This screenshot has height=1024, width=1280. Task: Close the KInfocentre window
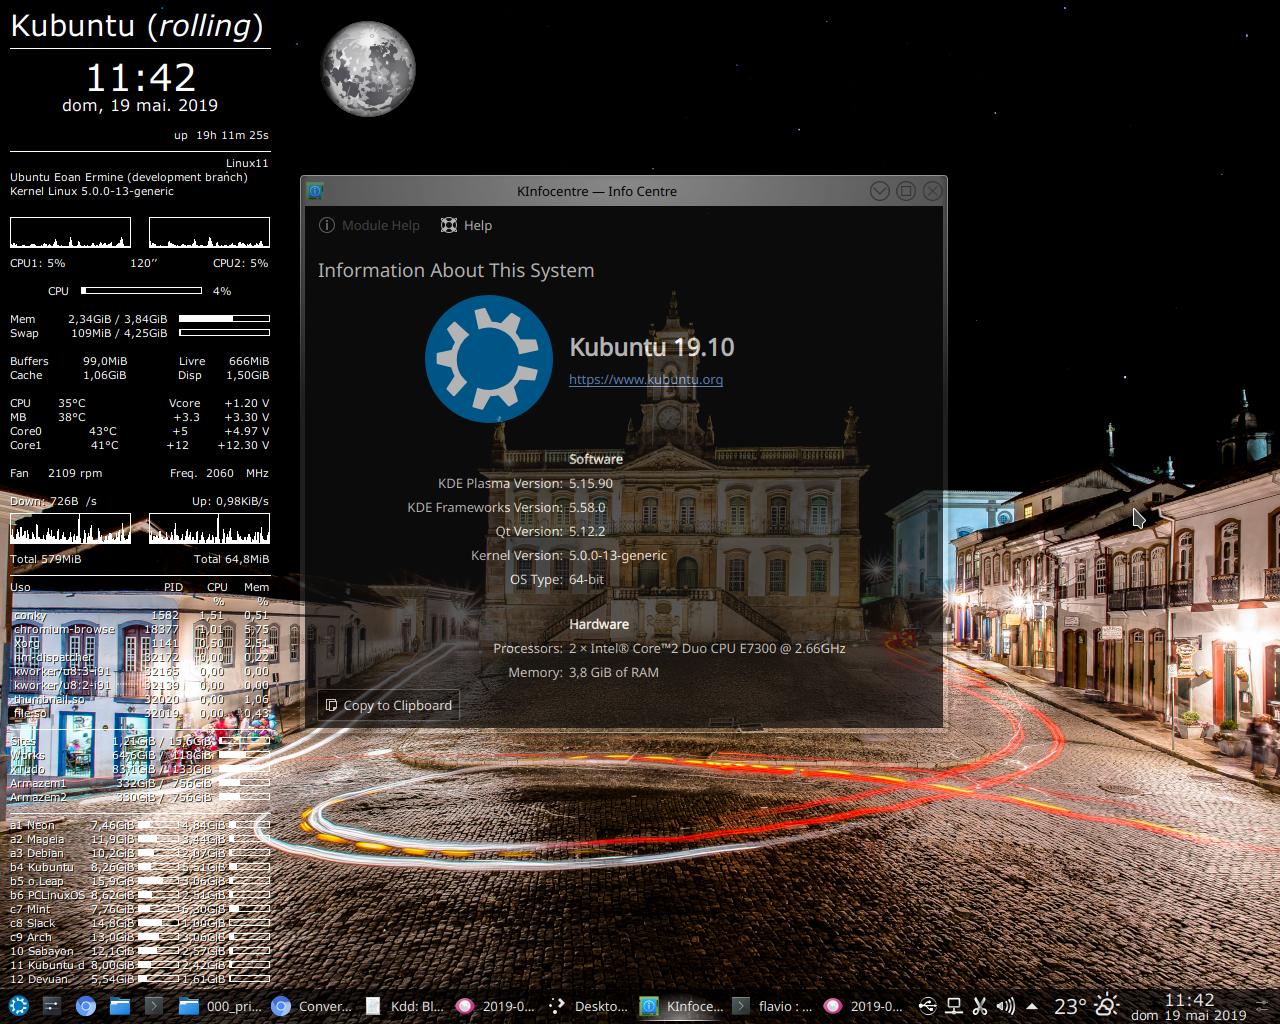932,190
